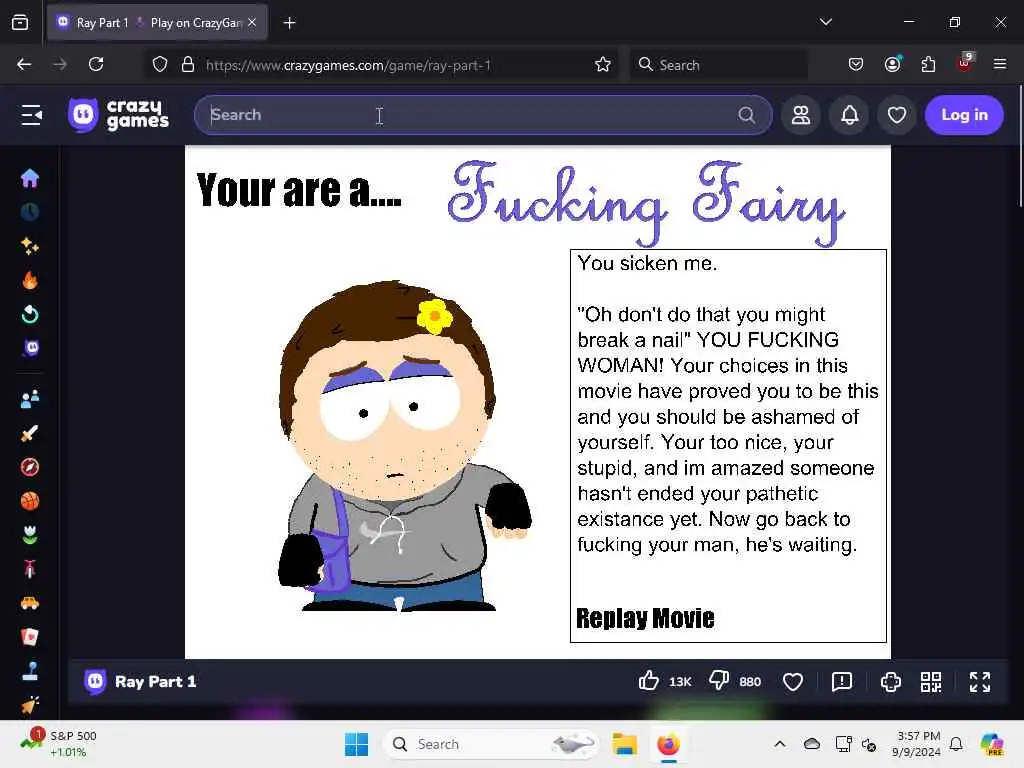Click the Firefox taskbar icon
The width and height of the screenshot is (1024, 768).
pyautogui.click(x=668, y=744)
